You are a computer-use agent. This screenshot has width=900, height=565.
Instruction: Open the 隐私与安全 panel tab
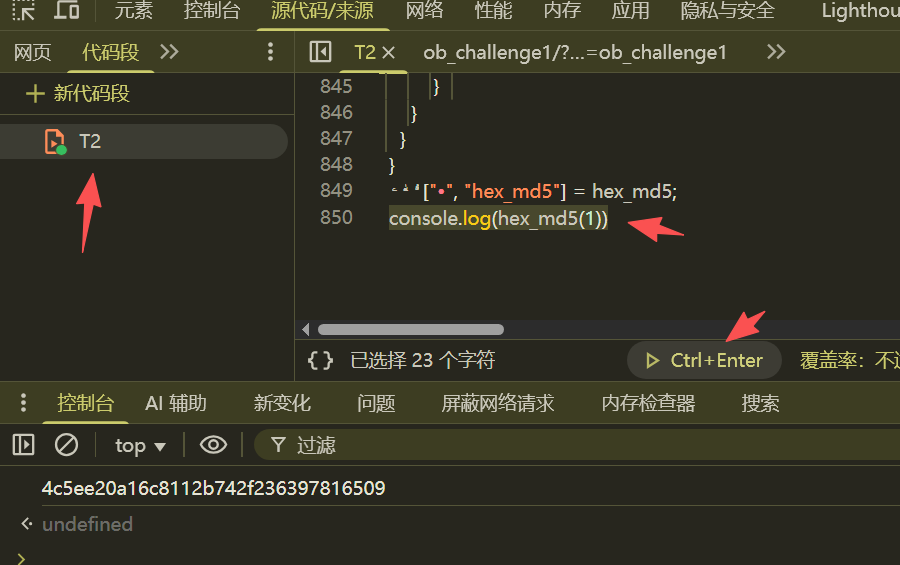click(x=727, y=10)
